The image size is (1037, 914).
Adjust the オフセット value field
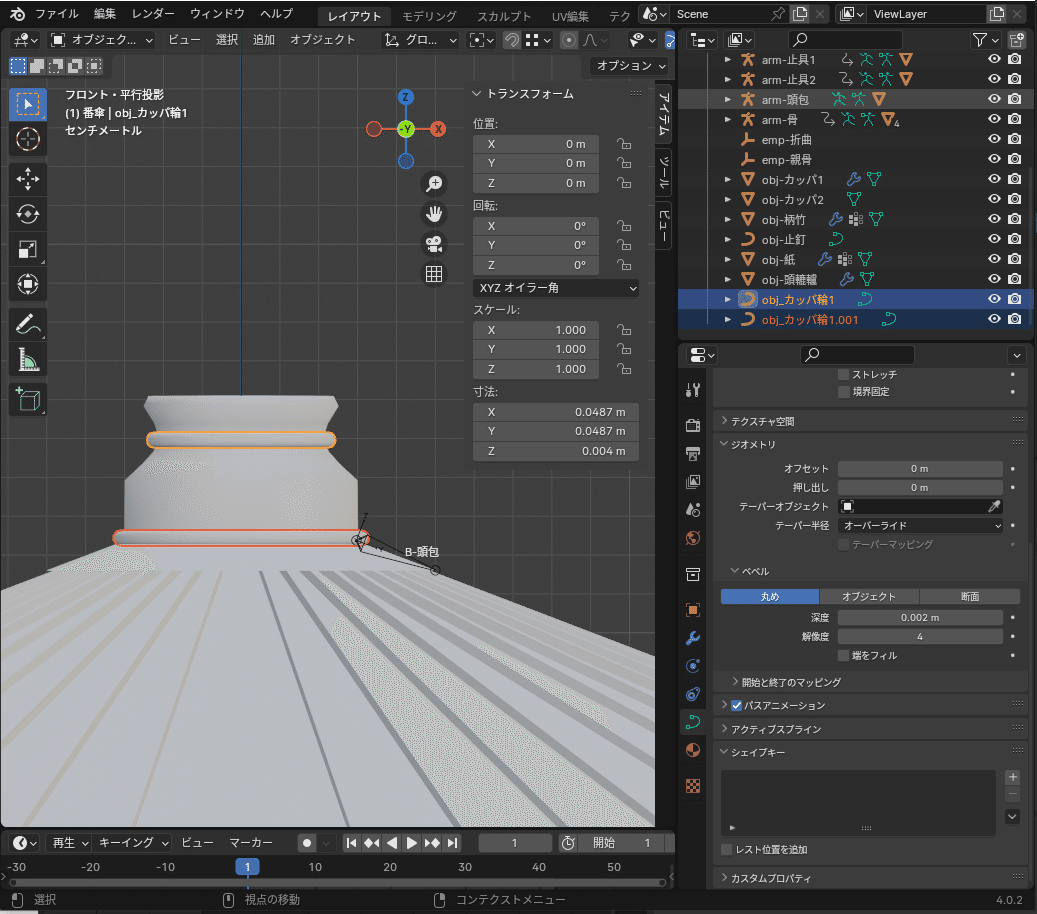920,469
